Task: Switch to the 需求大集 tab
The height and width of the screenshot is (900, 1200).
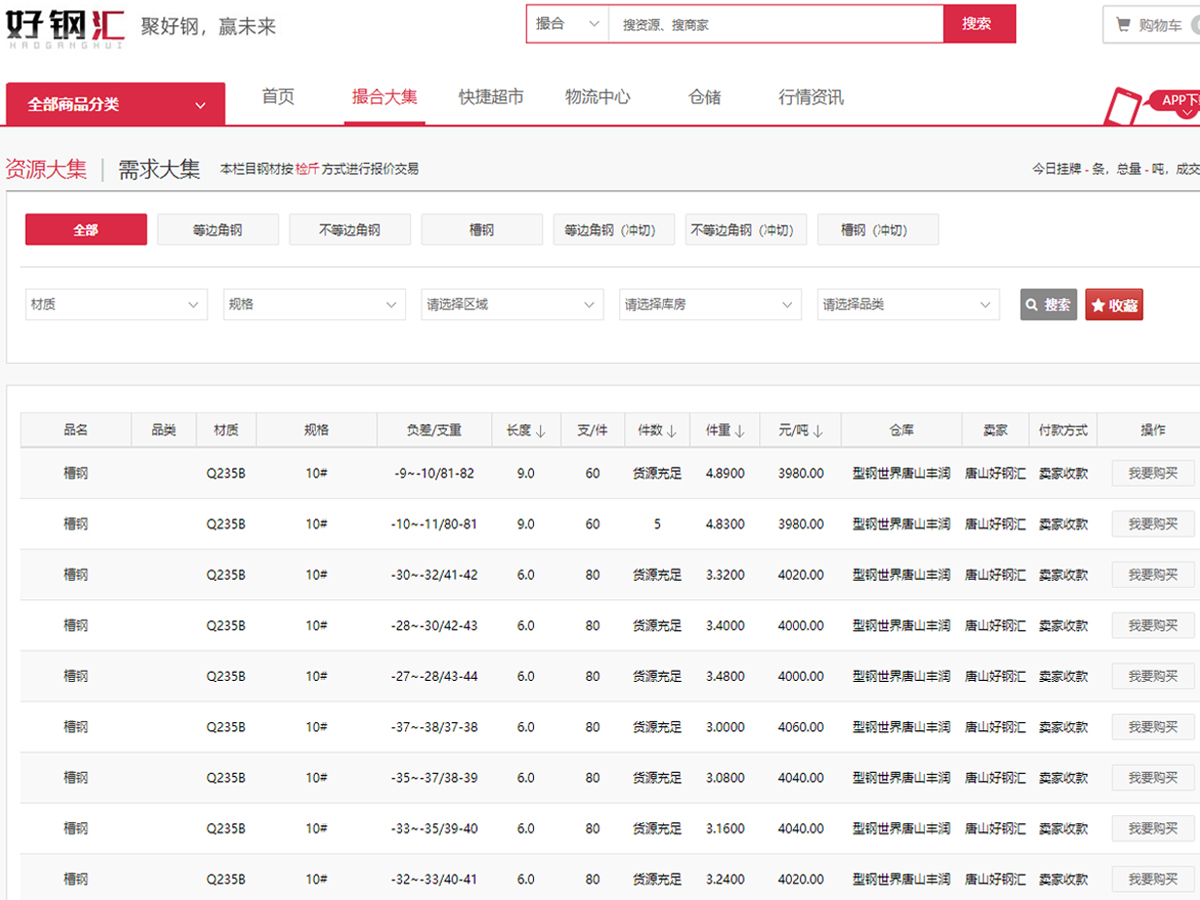Action: click(159, 169)
